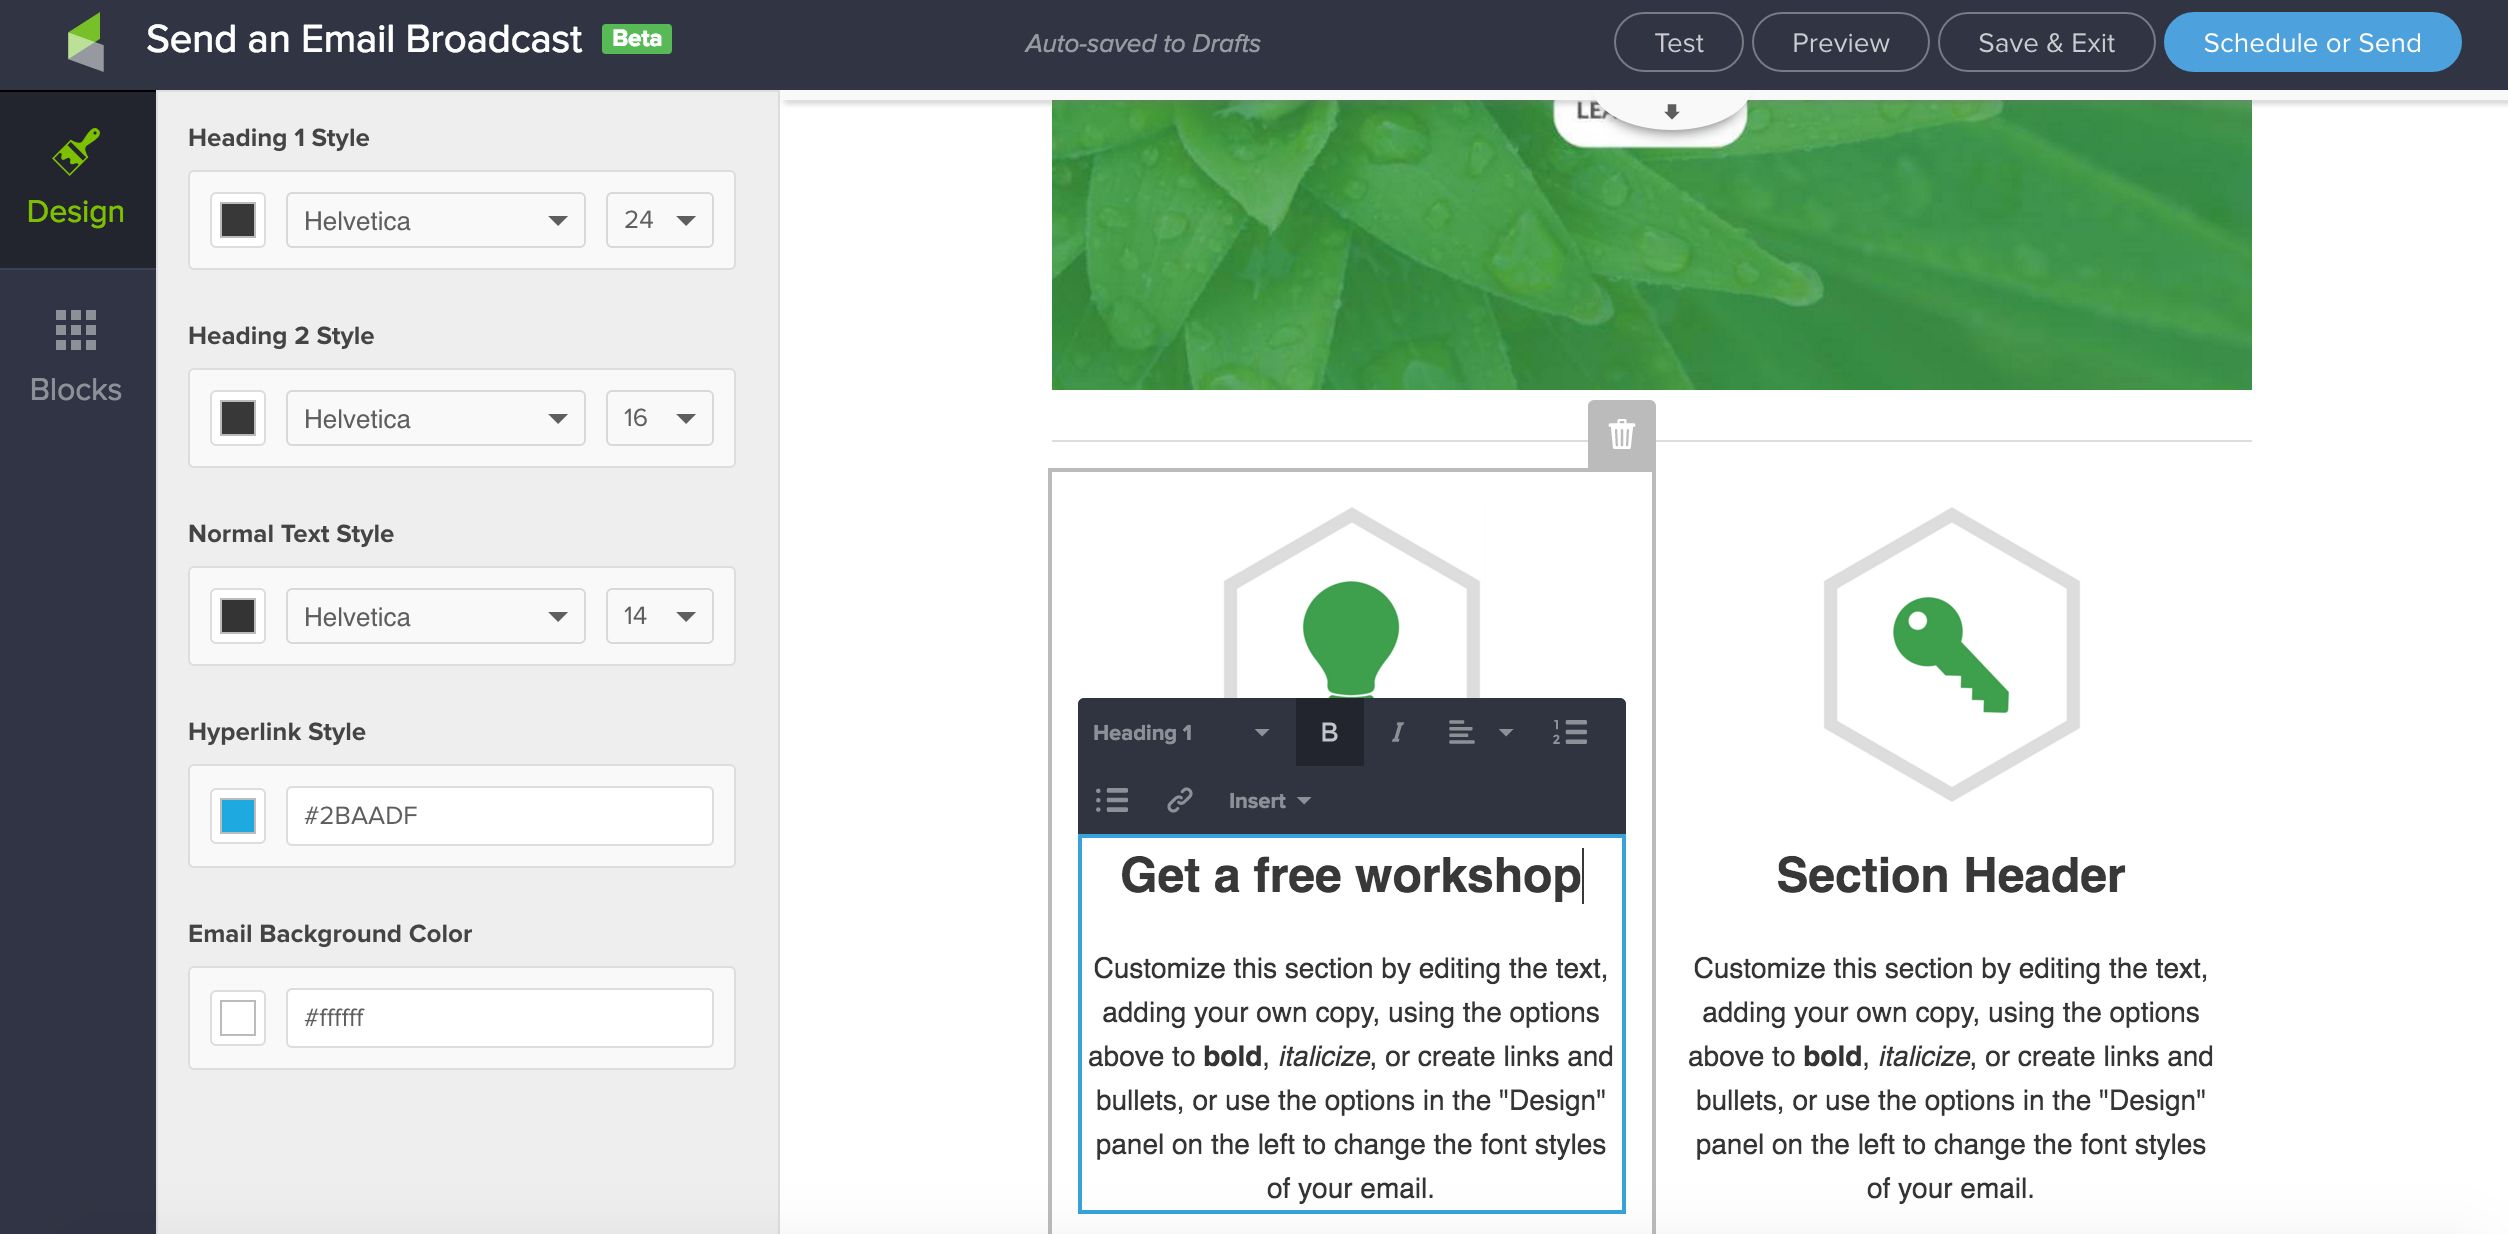
Task: Open Normal Text Helvetica font dropdown
Action: [x=435, y=616]
